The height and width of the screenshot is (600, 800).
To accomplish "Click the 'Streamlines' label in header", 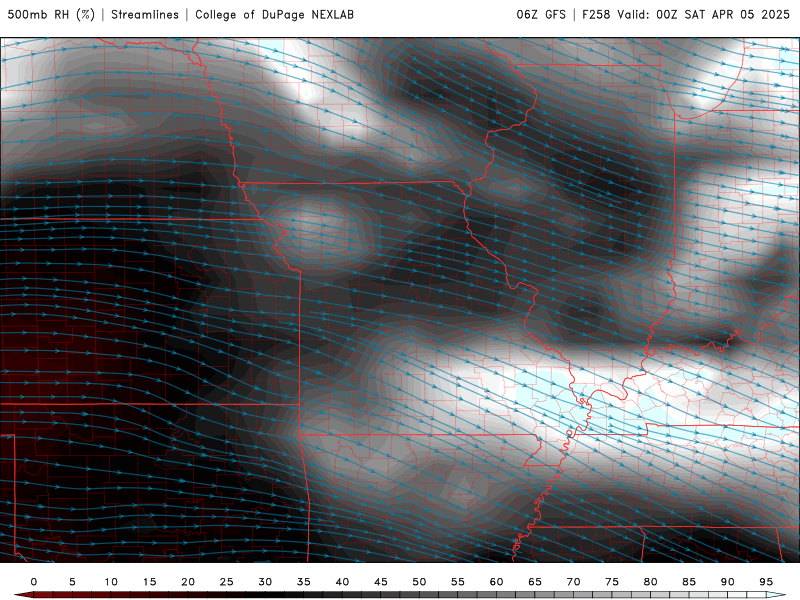I will tap(145, 15).
